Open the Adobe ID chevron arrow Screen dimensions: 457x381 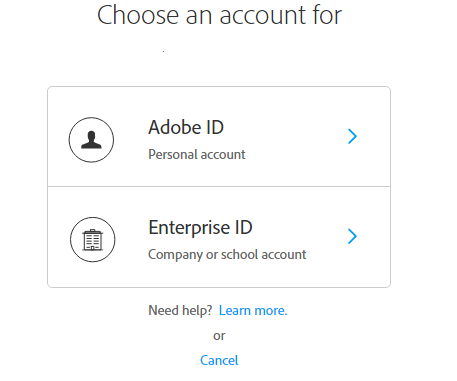point(352,136)
